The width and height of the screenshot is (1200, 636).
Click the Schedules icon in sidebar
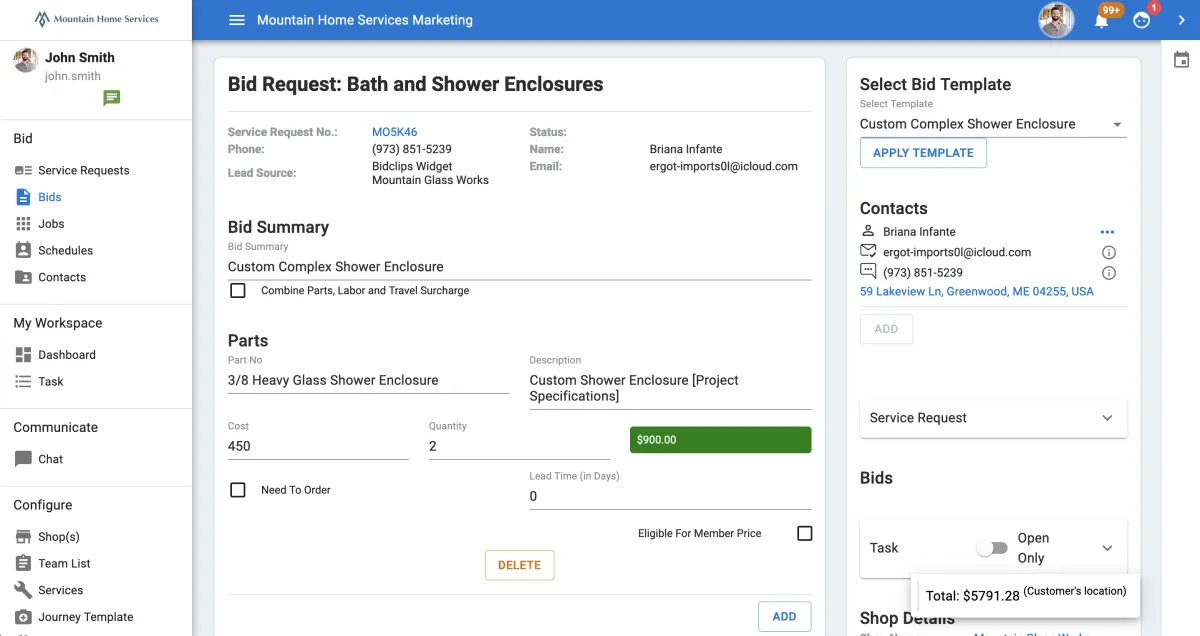[x=23, y=251]
